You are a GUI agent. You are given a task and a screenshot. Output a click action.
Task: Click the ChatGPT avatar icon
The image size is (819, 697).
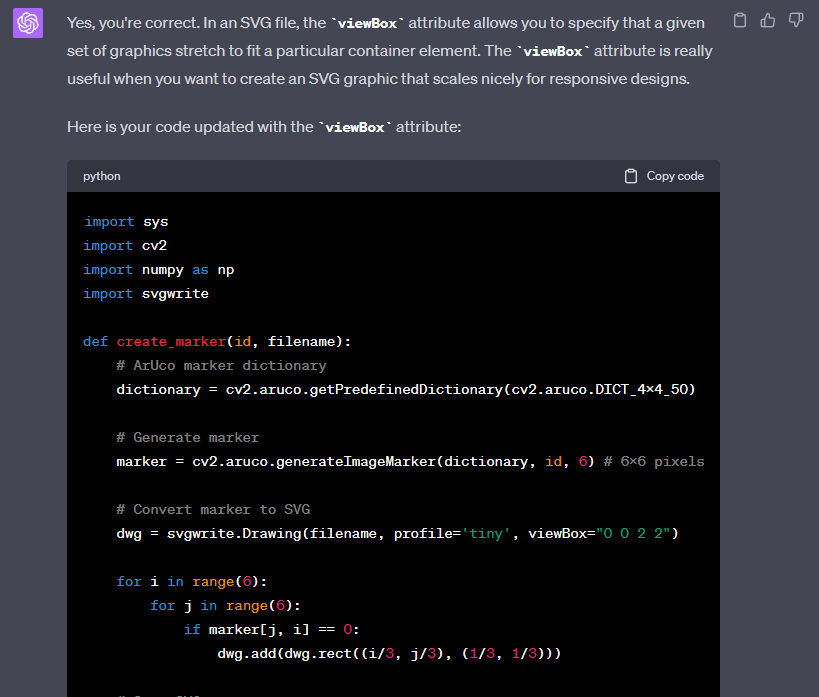pyautogui.click(x=28, y=23)
